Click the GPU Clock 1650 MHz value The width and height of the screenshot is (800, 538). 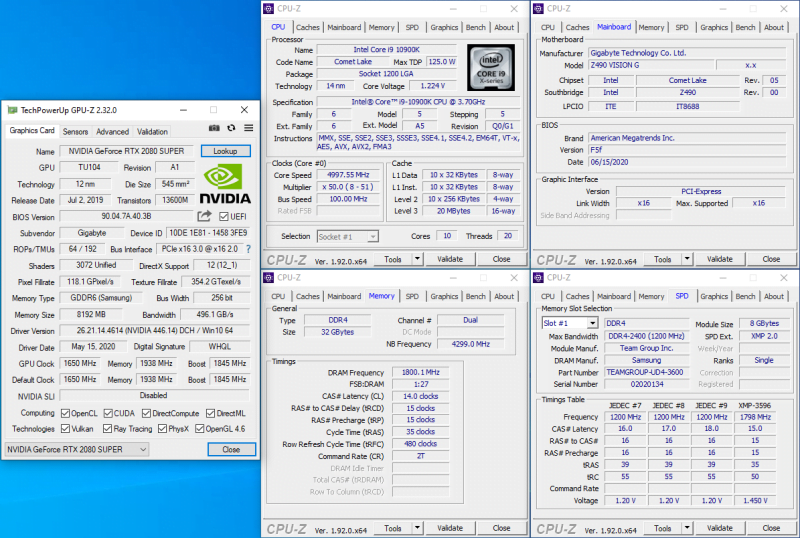coord(80,363)
